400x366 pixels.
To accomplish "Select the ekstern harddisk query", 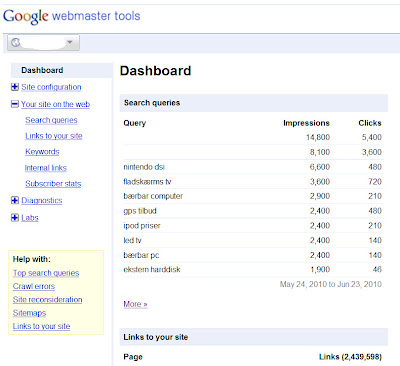I will point(152,269).
